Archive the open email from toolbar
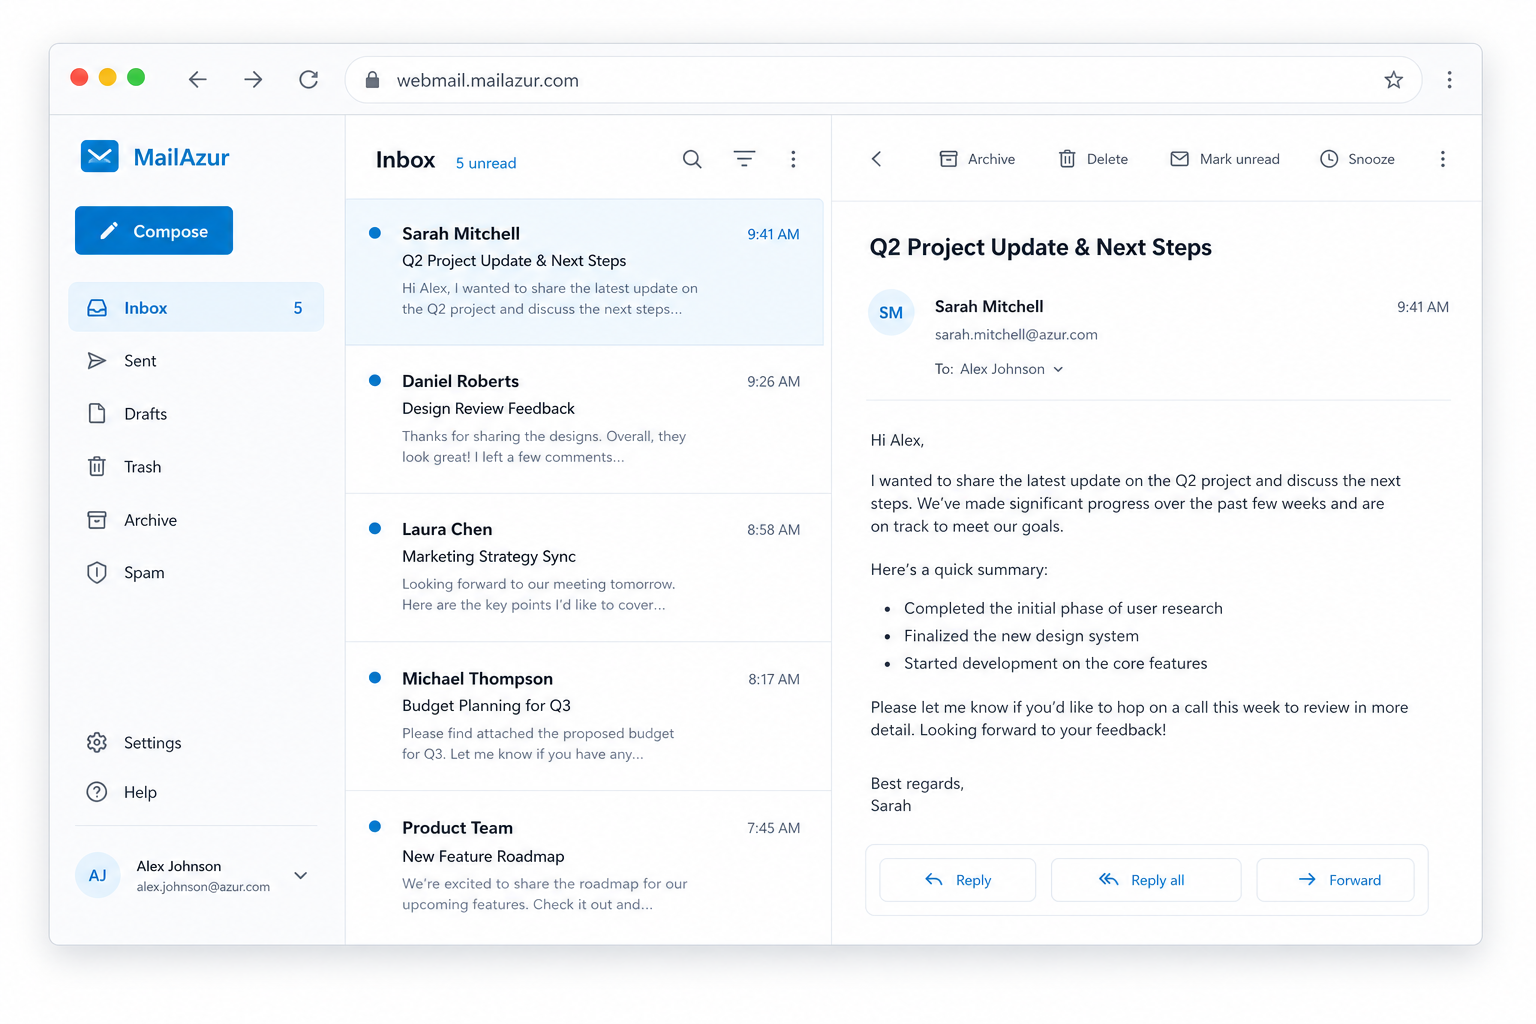 tap(977, 159)
